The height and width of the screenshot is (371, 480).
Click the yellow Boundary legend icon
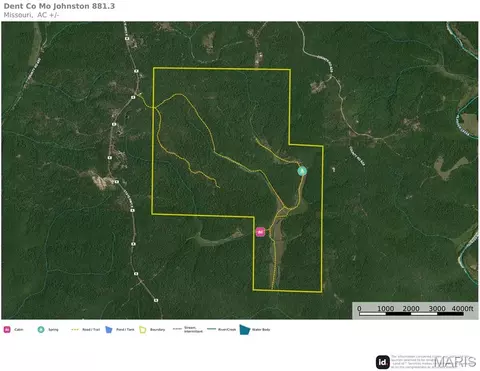coord(143,330)
